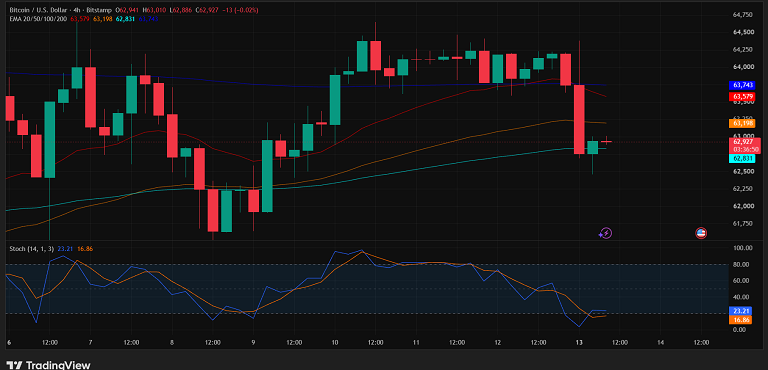Click the 60.00 Stoch scale level
768x370 pixels.
click(x=742, y=281)
